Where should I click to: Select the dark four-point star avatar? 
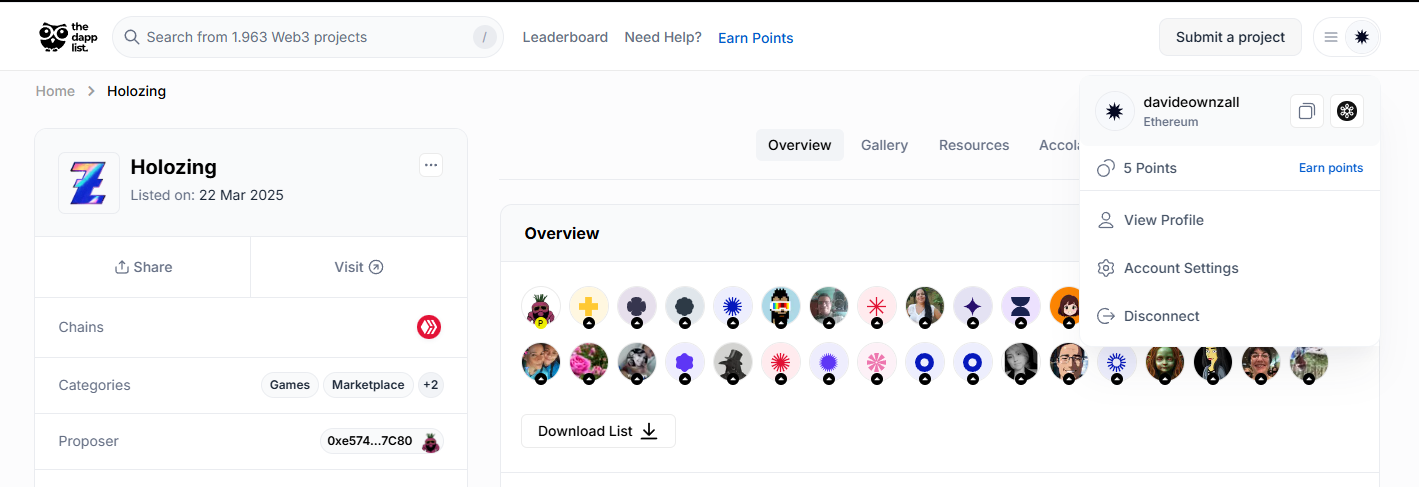(x=973, y=306)
